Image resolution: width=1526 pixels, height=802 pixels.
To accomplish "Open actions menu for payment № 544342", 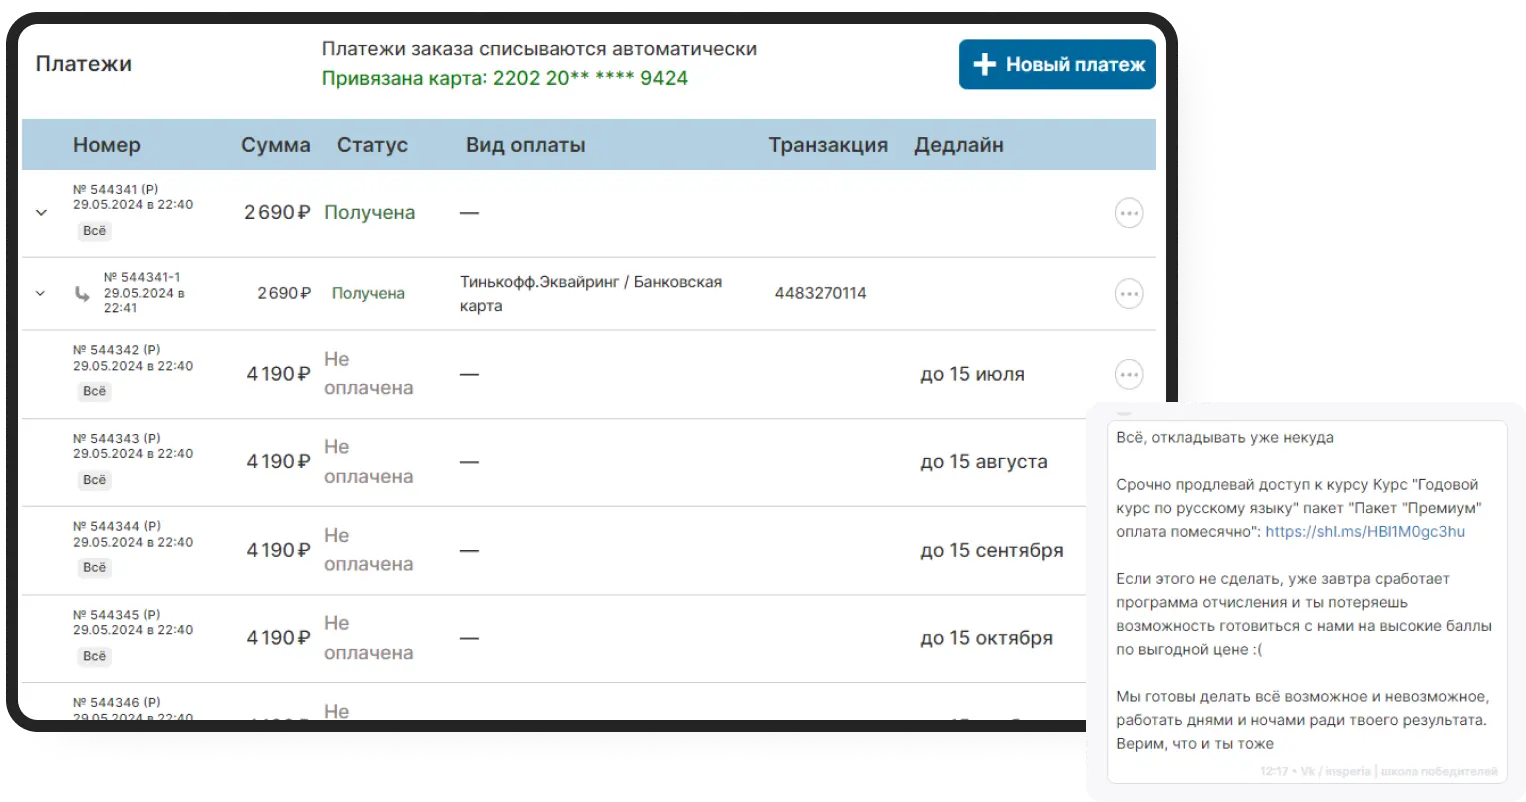I will point(1128,374).
